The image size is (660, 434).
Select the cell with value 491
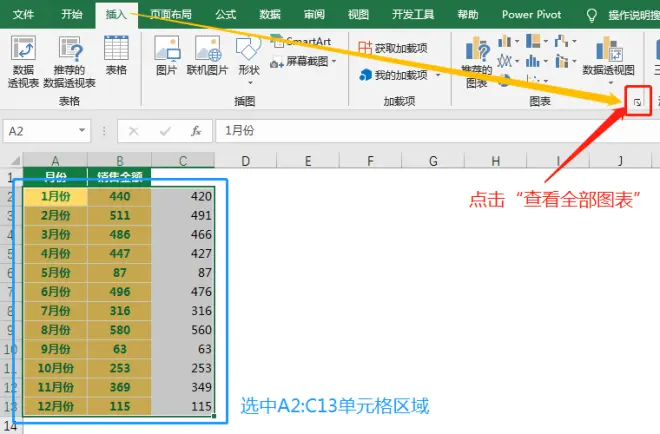point(183,215)
